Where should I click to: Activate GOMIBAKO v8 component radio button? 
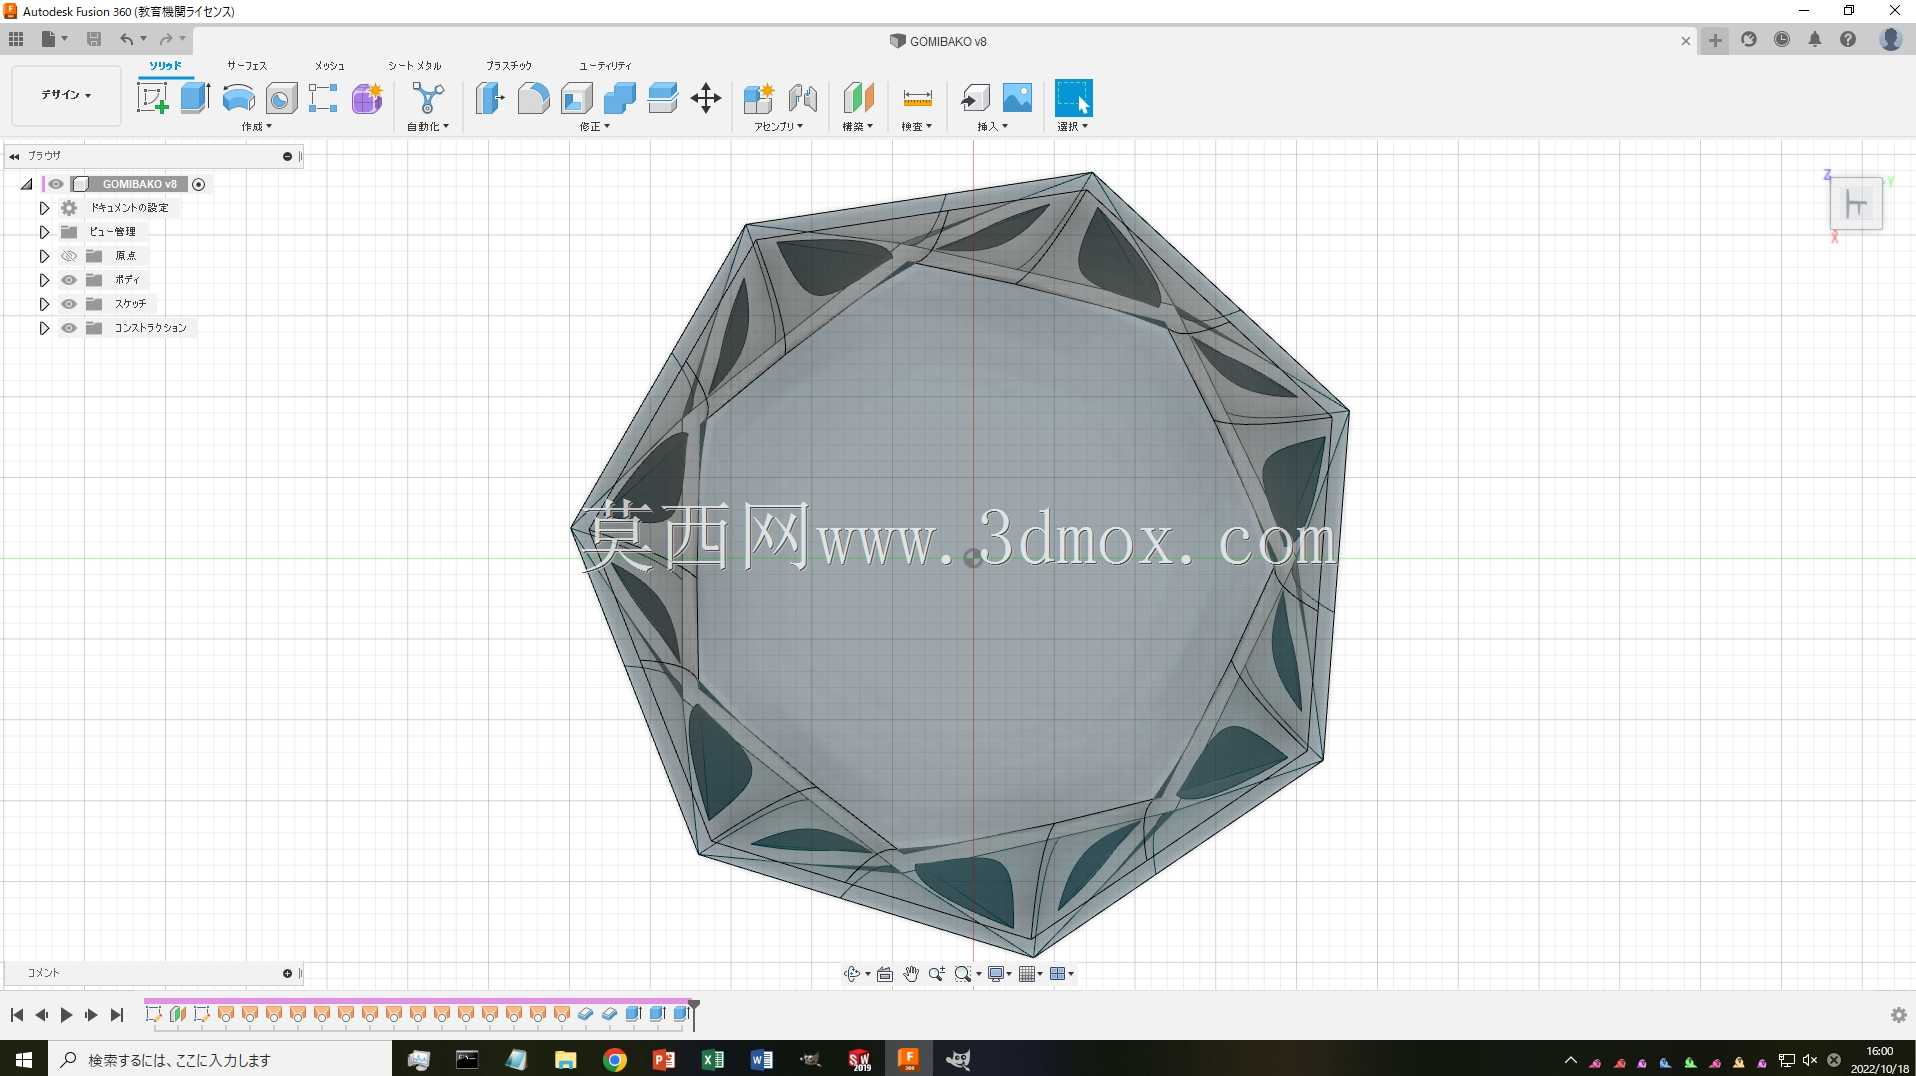(x=198, y=184)
